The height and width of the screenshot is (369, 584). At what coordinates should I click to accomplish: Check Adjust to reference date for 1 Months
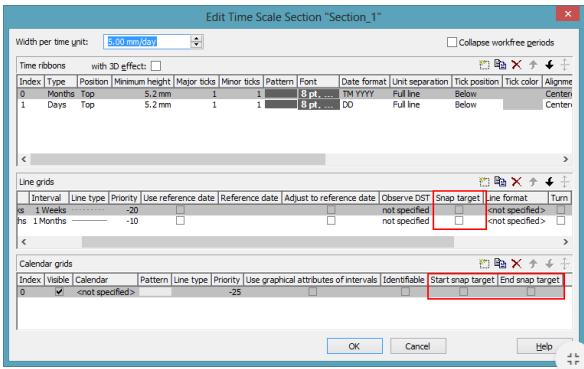click(331, 221)
